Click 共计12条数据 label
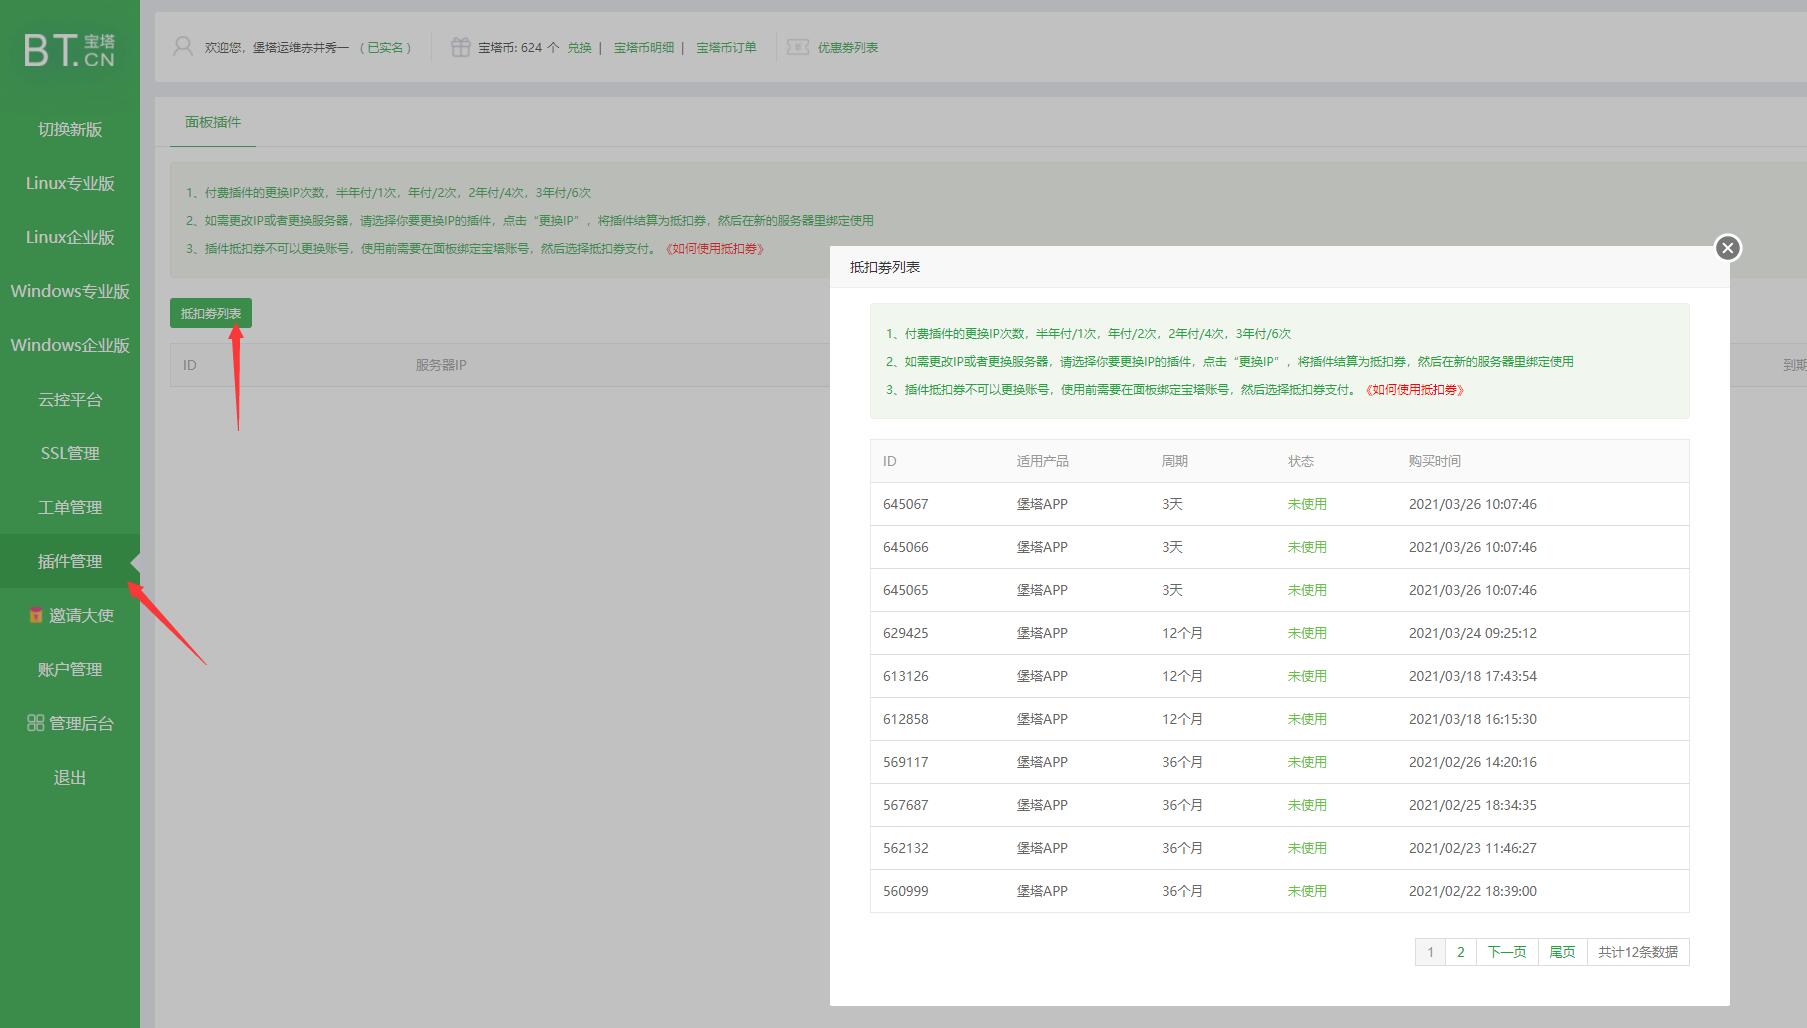This screenshot has width=1807, height=1028. coord(1638,952)
